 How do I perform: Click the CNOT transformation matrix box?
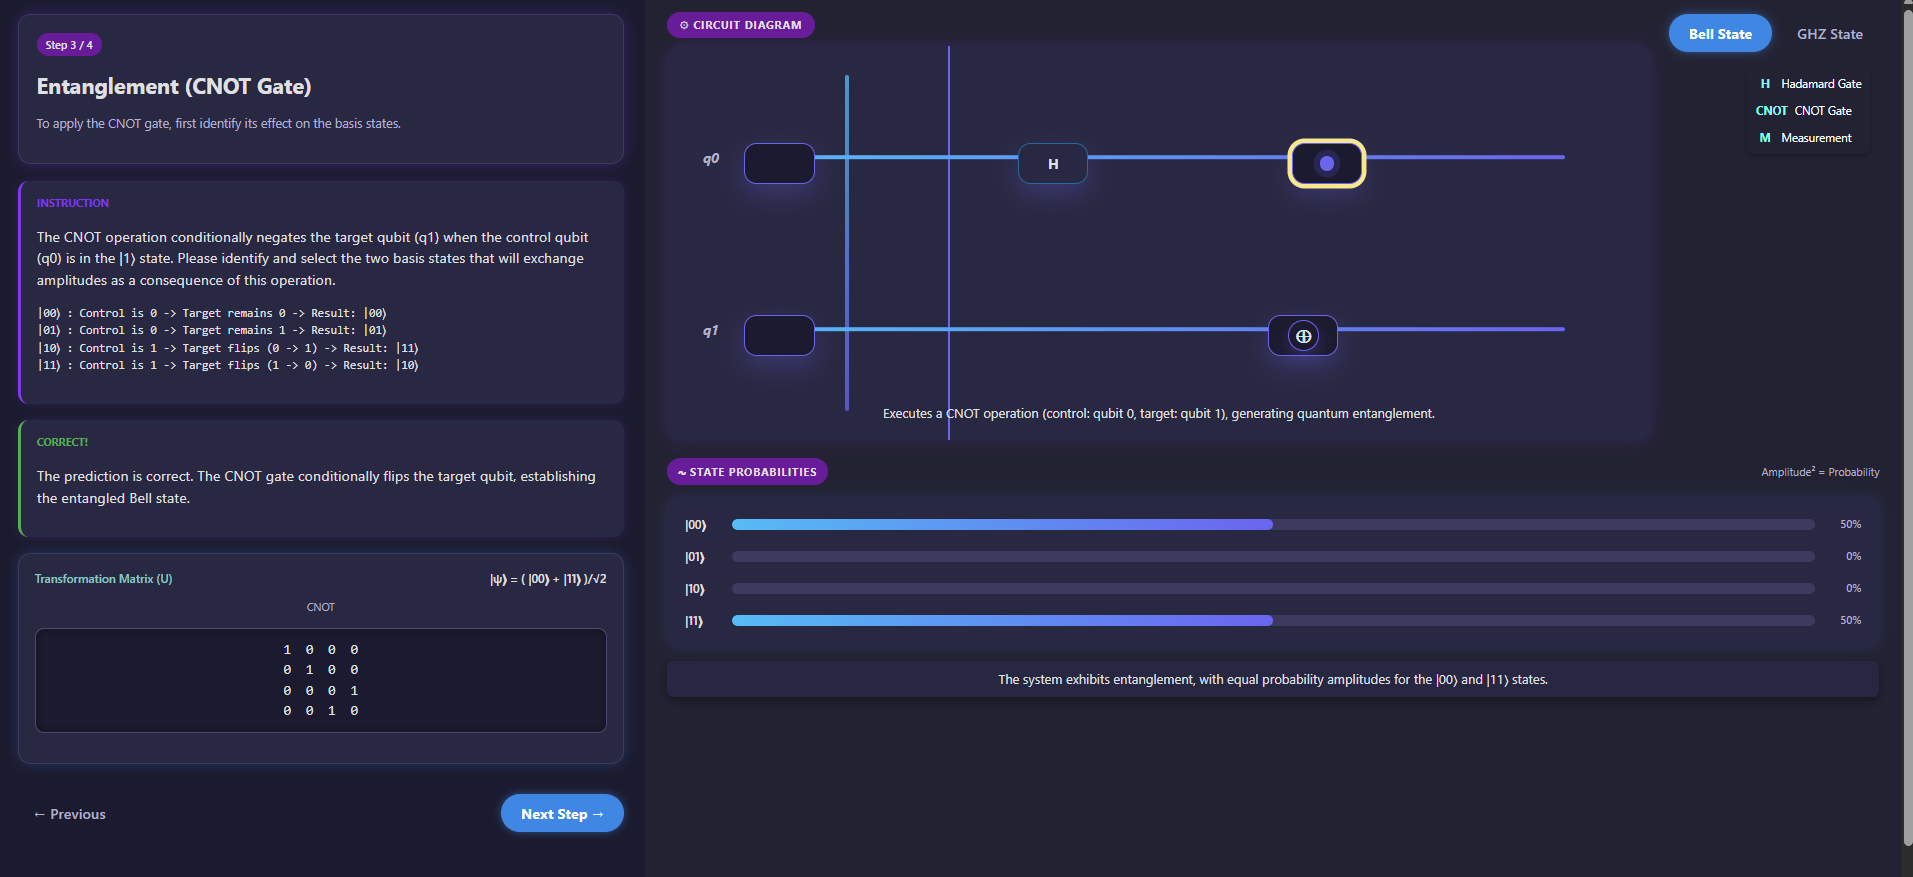point(320,680)
